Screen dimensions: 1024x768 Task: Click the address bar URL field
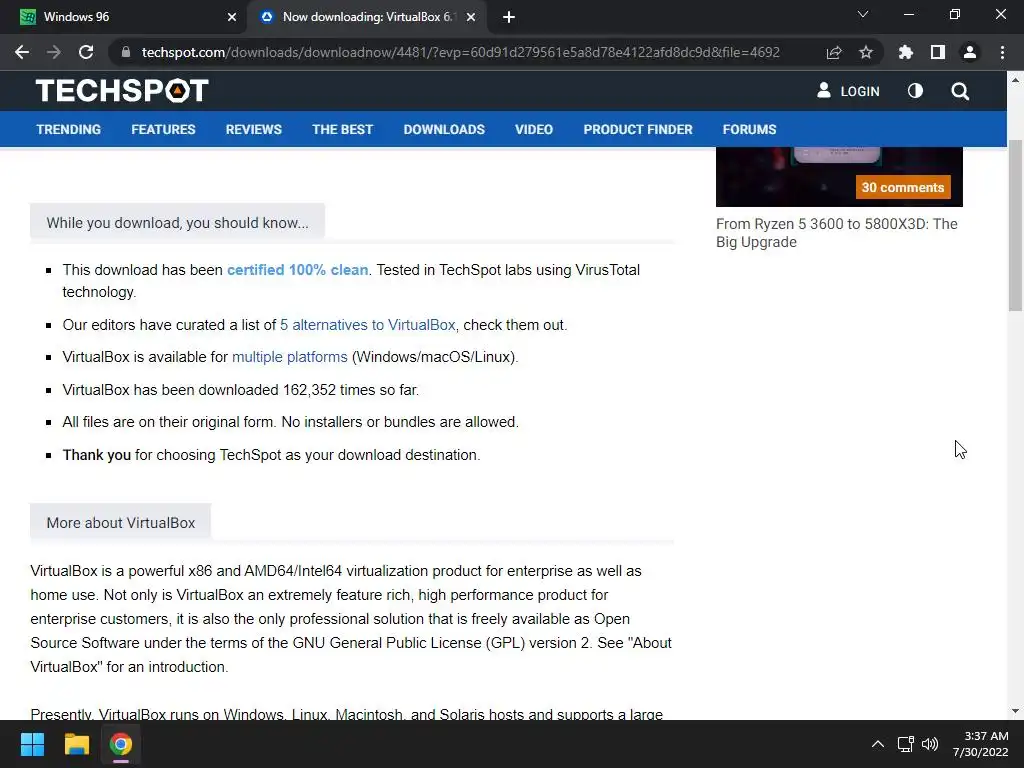coord(460,52)
